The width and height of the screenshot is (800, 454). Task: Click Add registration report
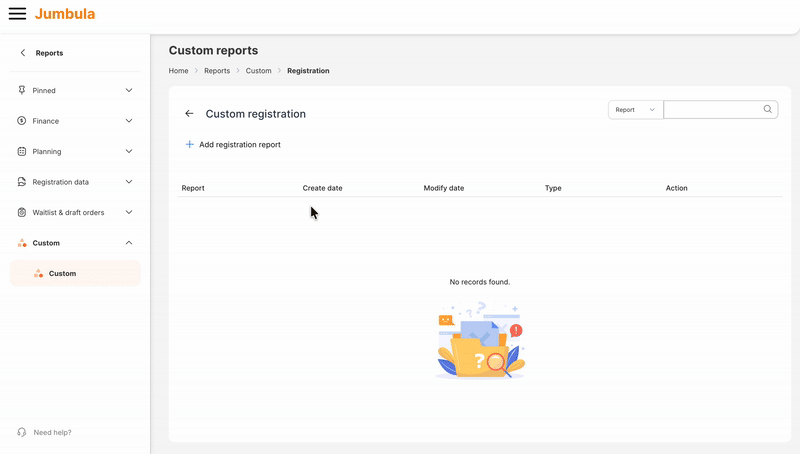pyautogui.click(x=239, y=145)
